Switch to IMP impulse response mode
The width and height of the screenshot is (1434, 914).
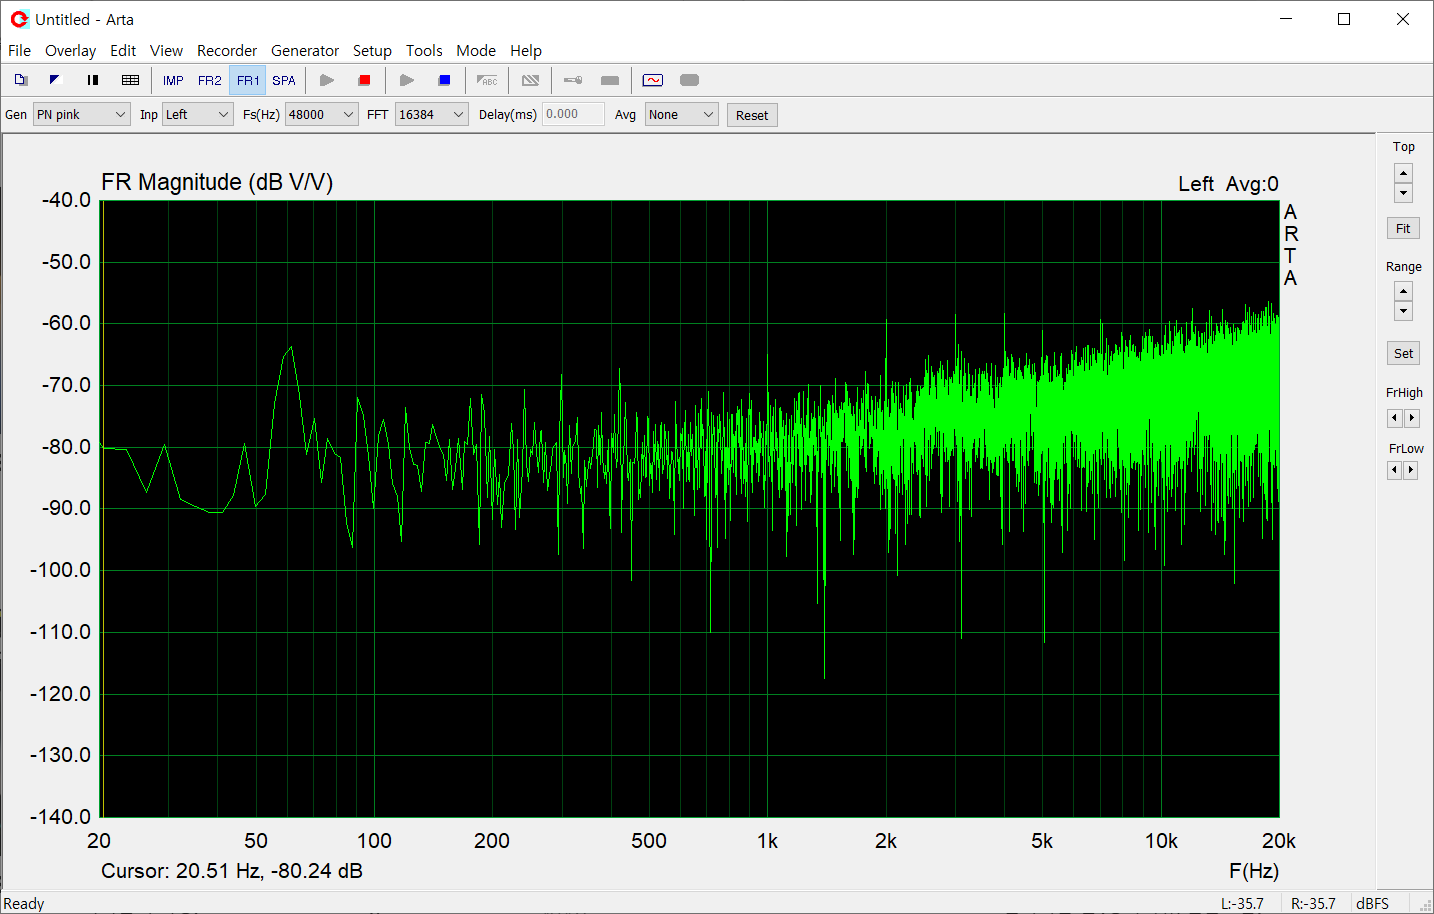click(x=173, y=81)
